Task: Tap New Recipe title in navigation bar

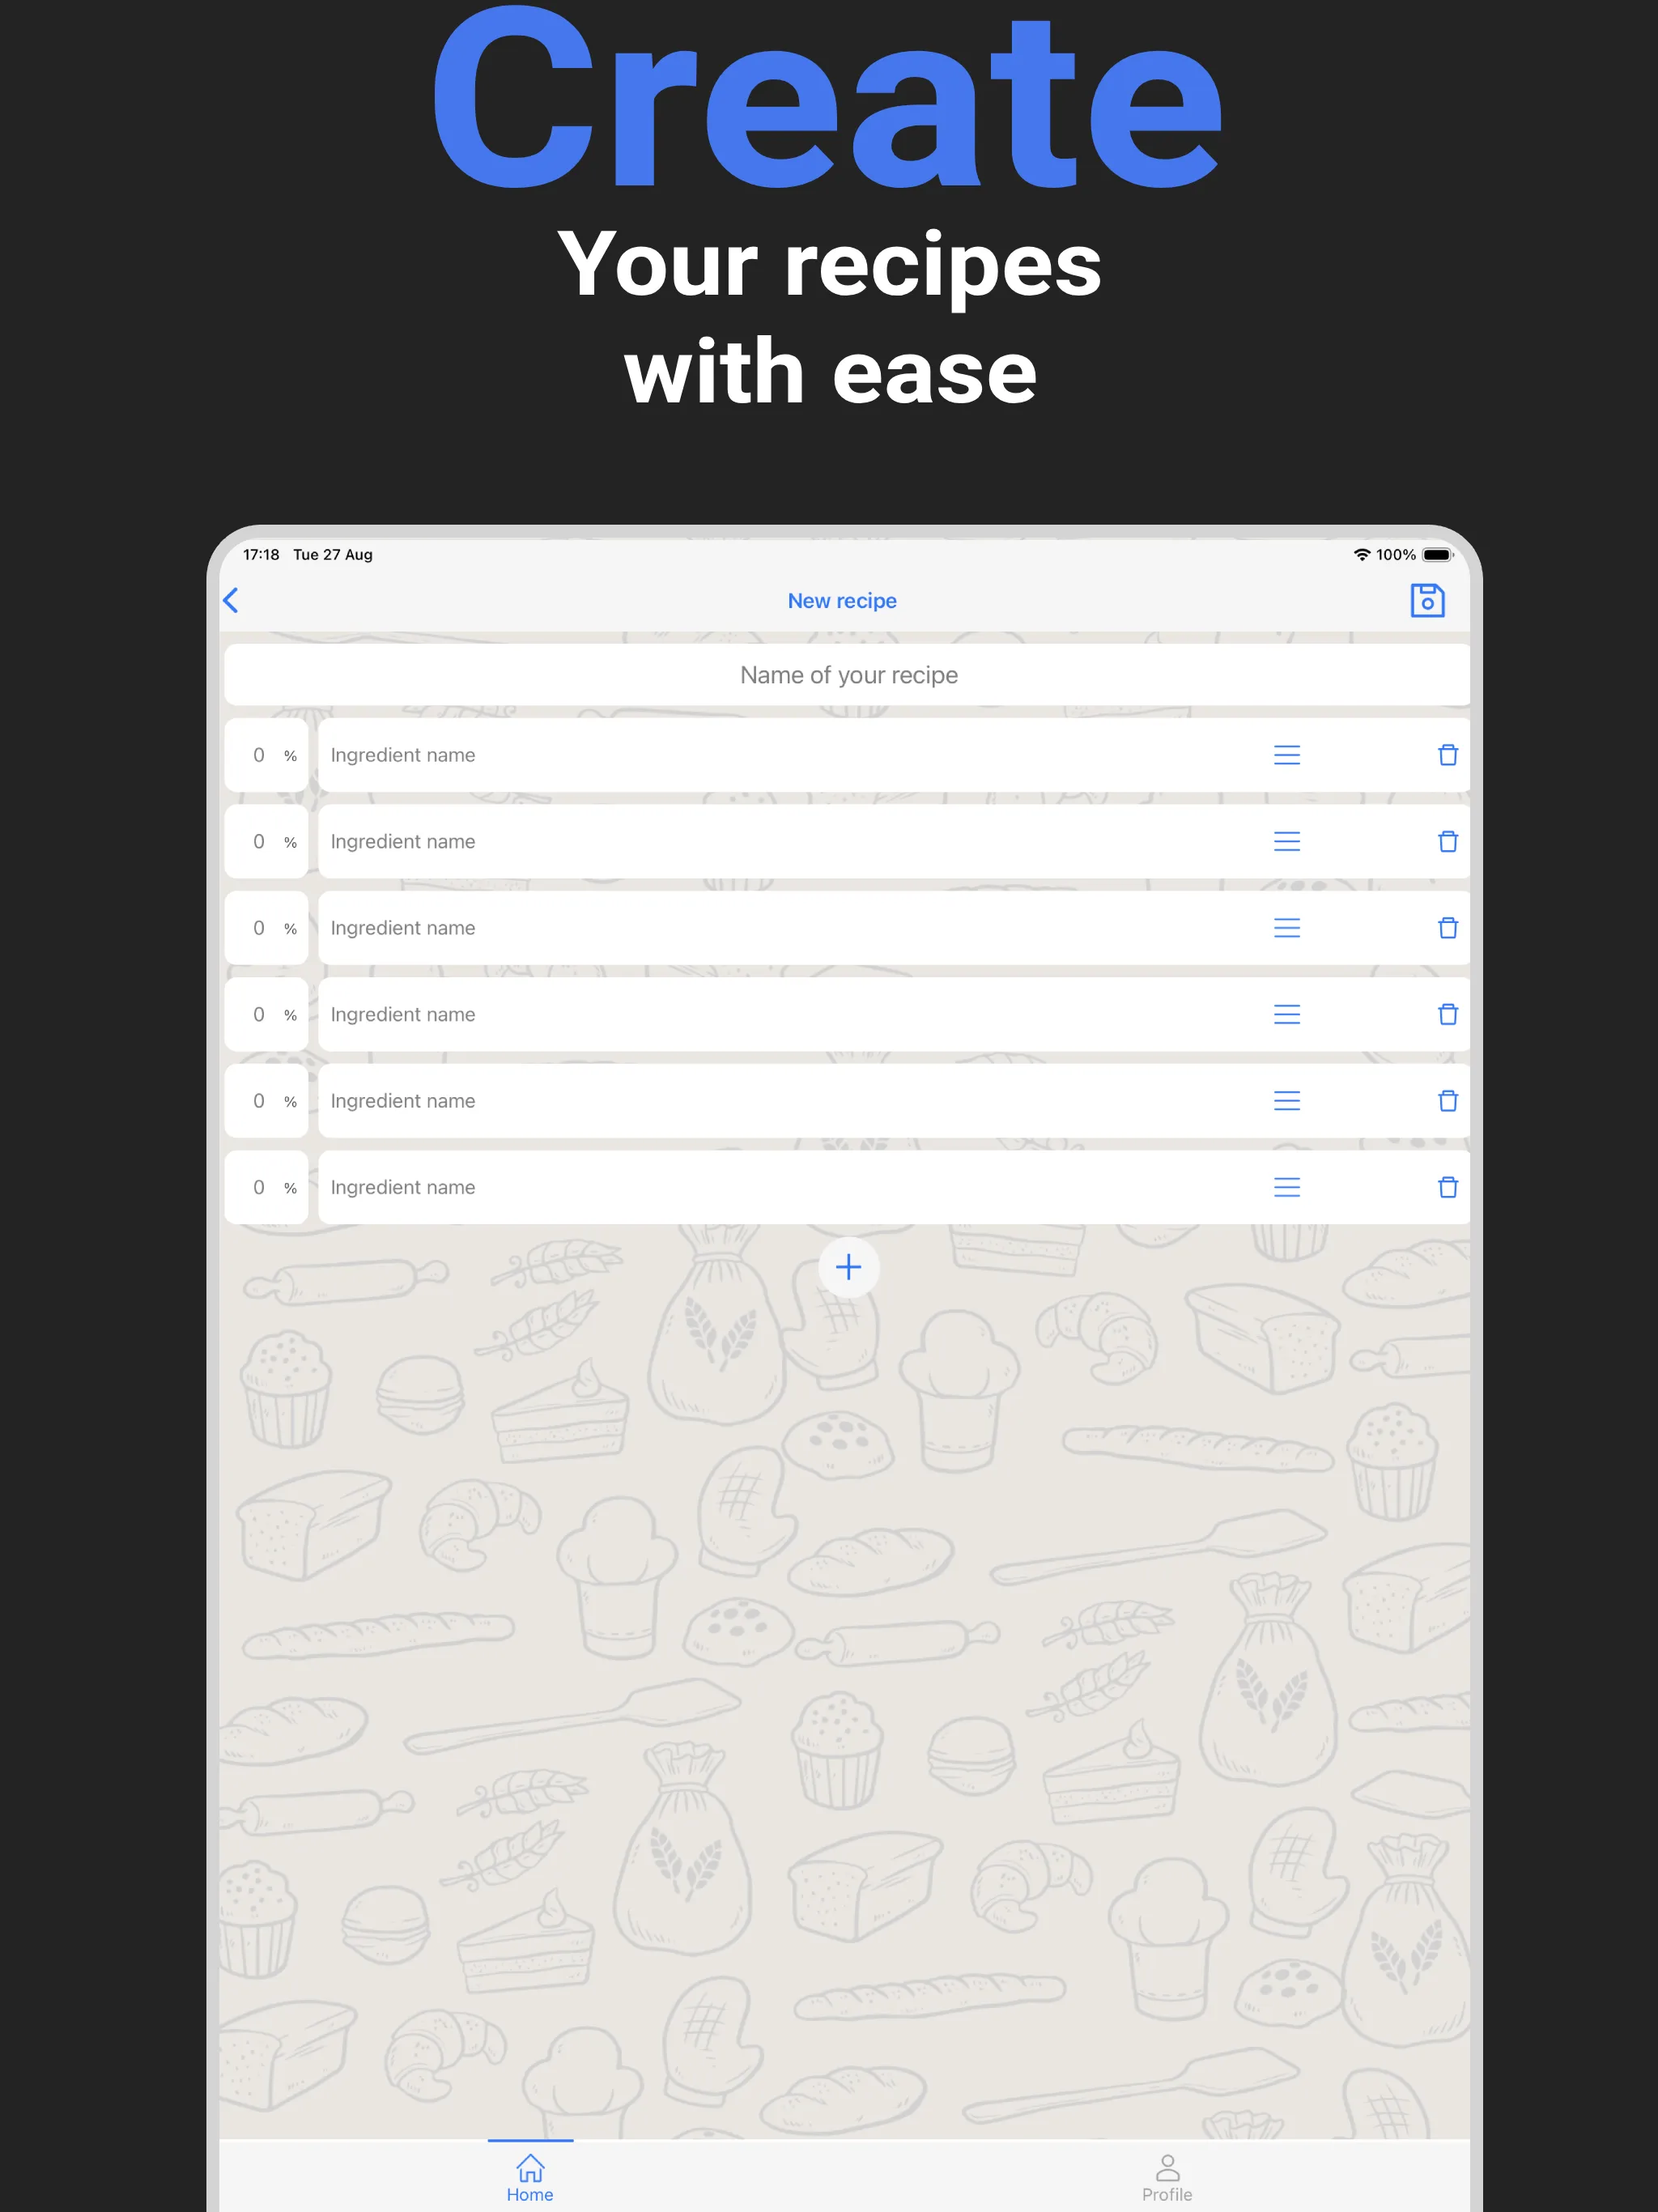Action: pos(843,601)
